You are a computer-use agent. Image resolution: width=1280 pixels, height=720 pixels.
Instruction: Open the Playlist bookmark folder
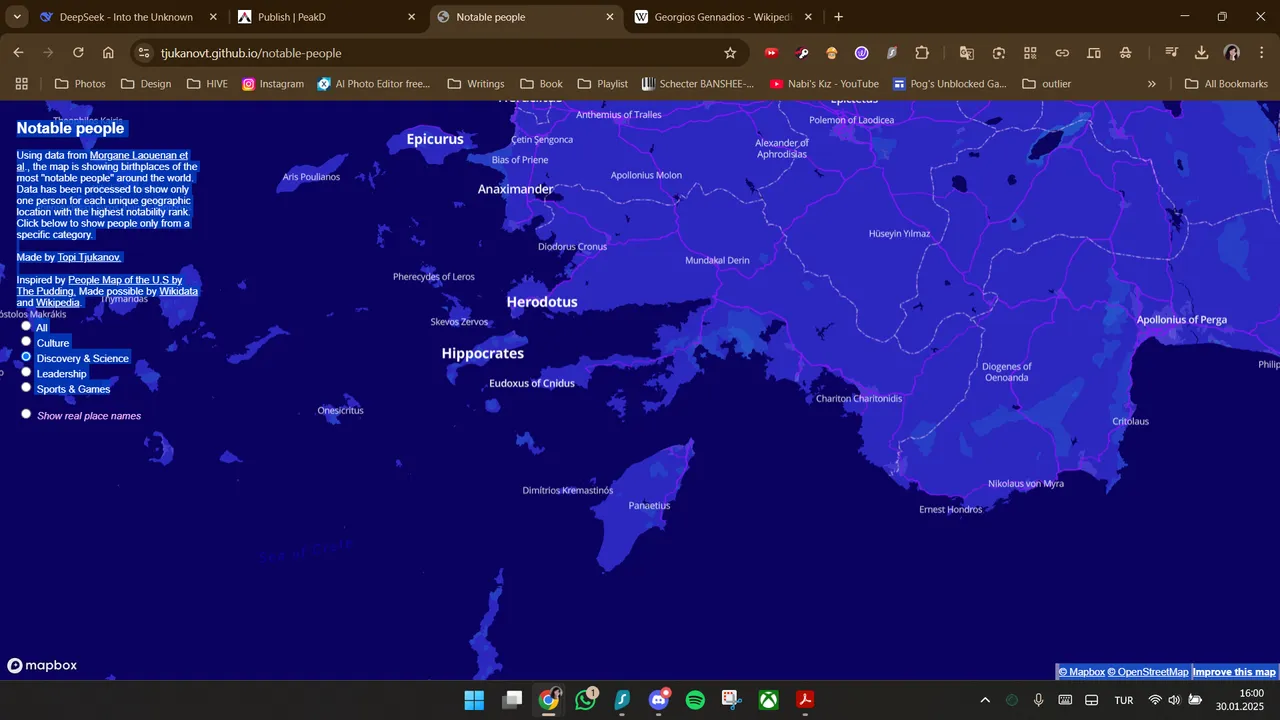[603, 84]
